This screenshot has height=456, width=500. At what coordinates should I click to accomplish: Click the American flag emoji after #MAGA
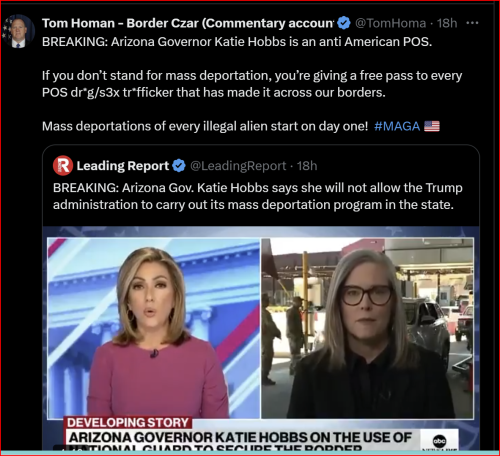tap(432, 126)
